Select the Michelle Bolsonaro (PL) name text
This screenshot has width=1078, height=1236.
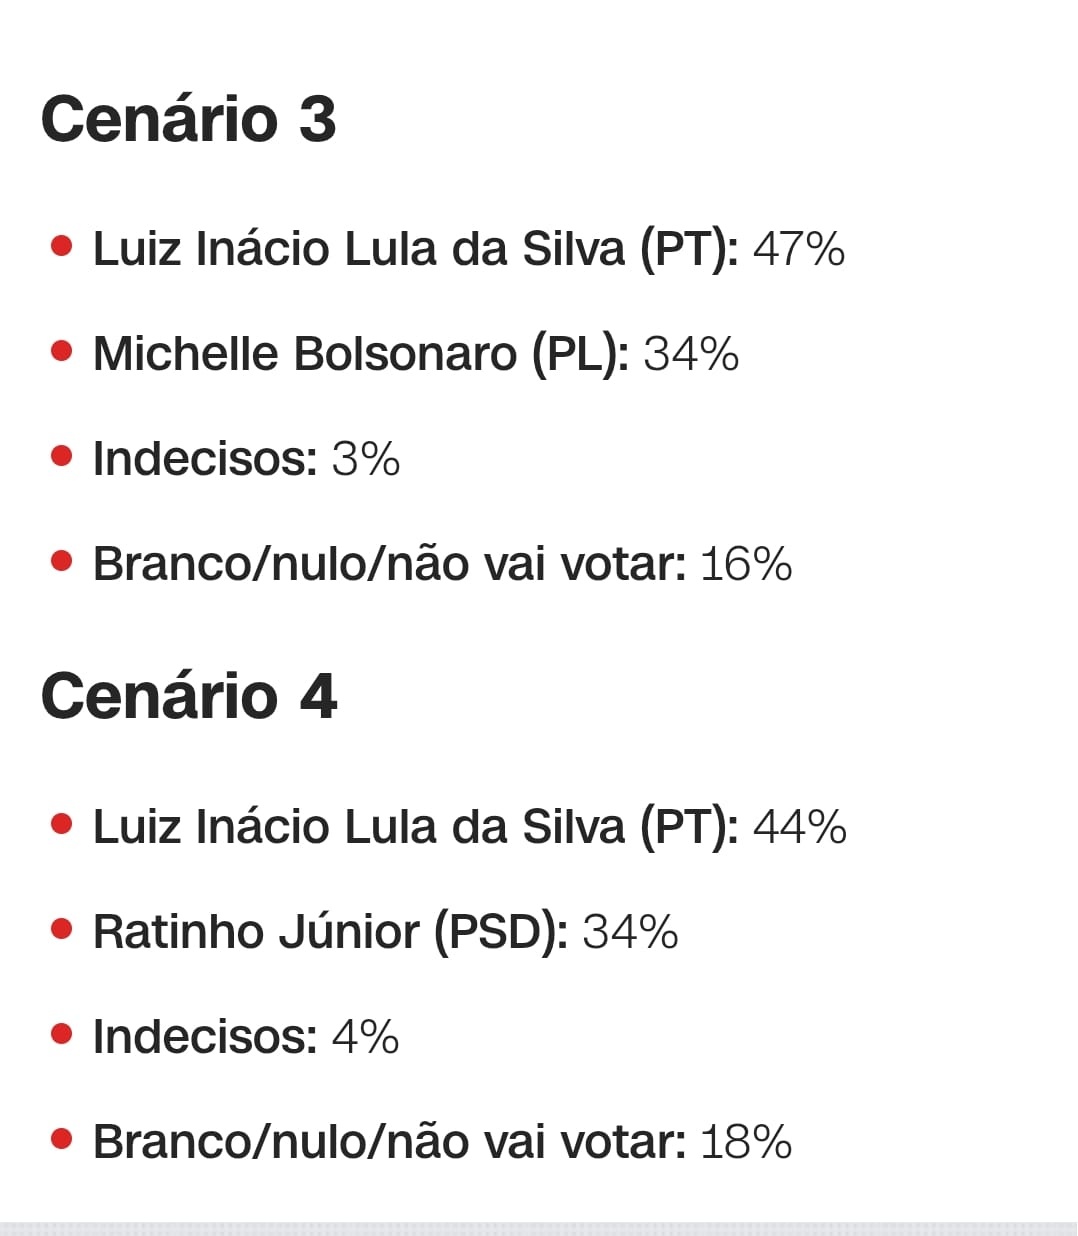click(x=360, y=354)
